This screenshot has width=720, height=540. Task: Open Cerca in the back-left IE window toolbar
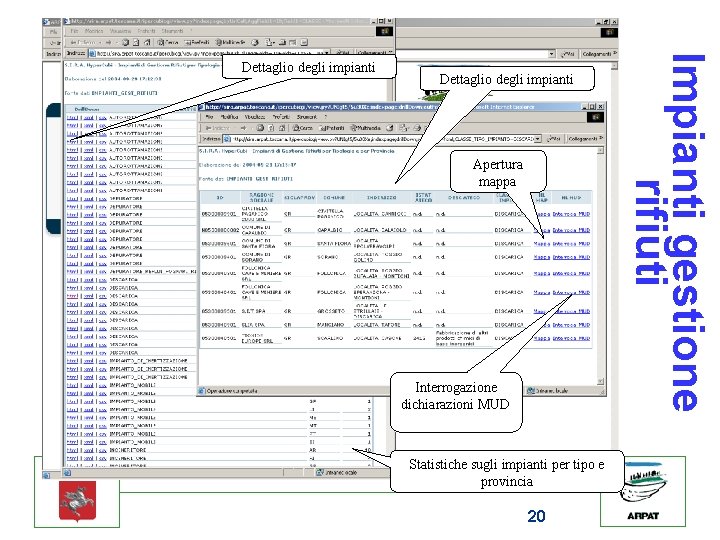(168, 42)
